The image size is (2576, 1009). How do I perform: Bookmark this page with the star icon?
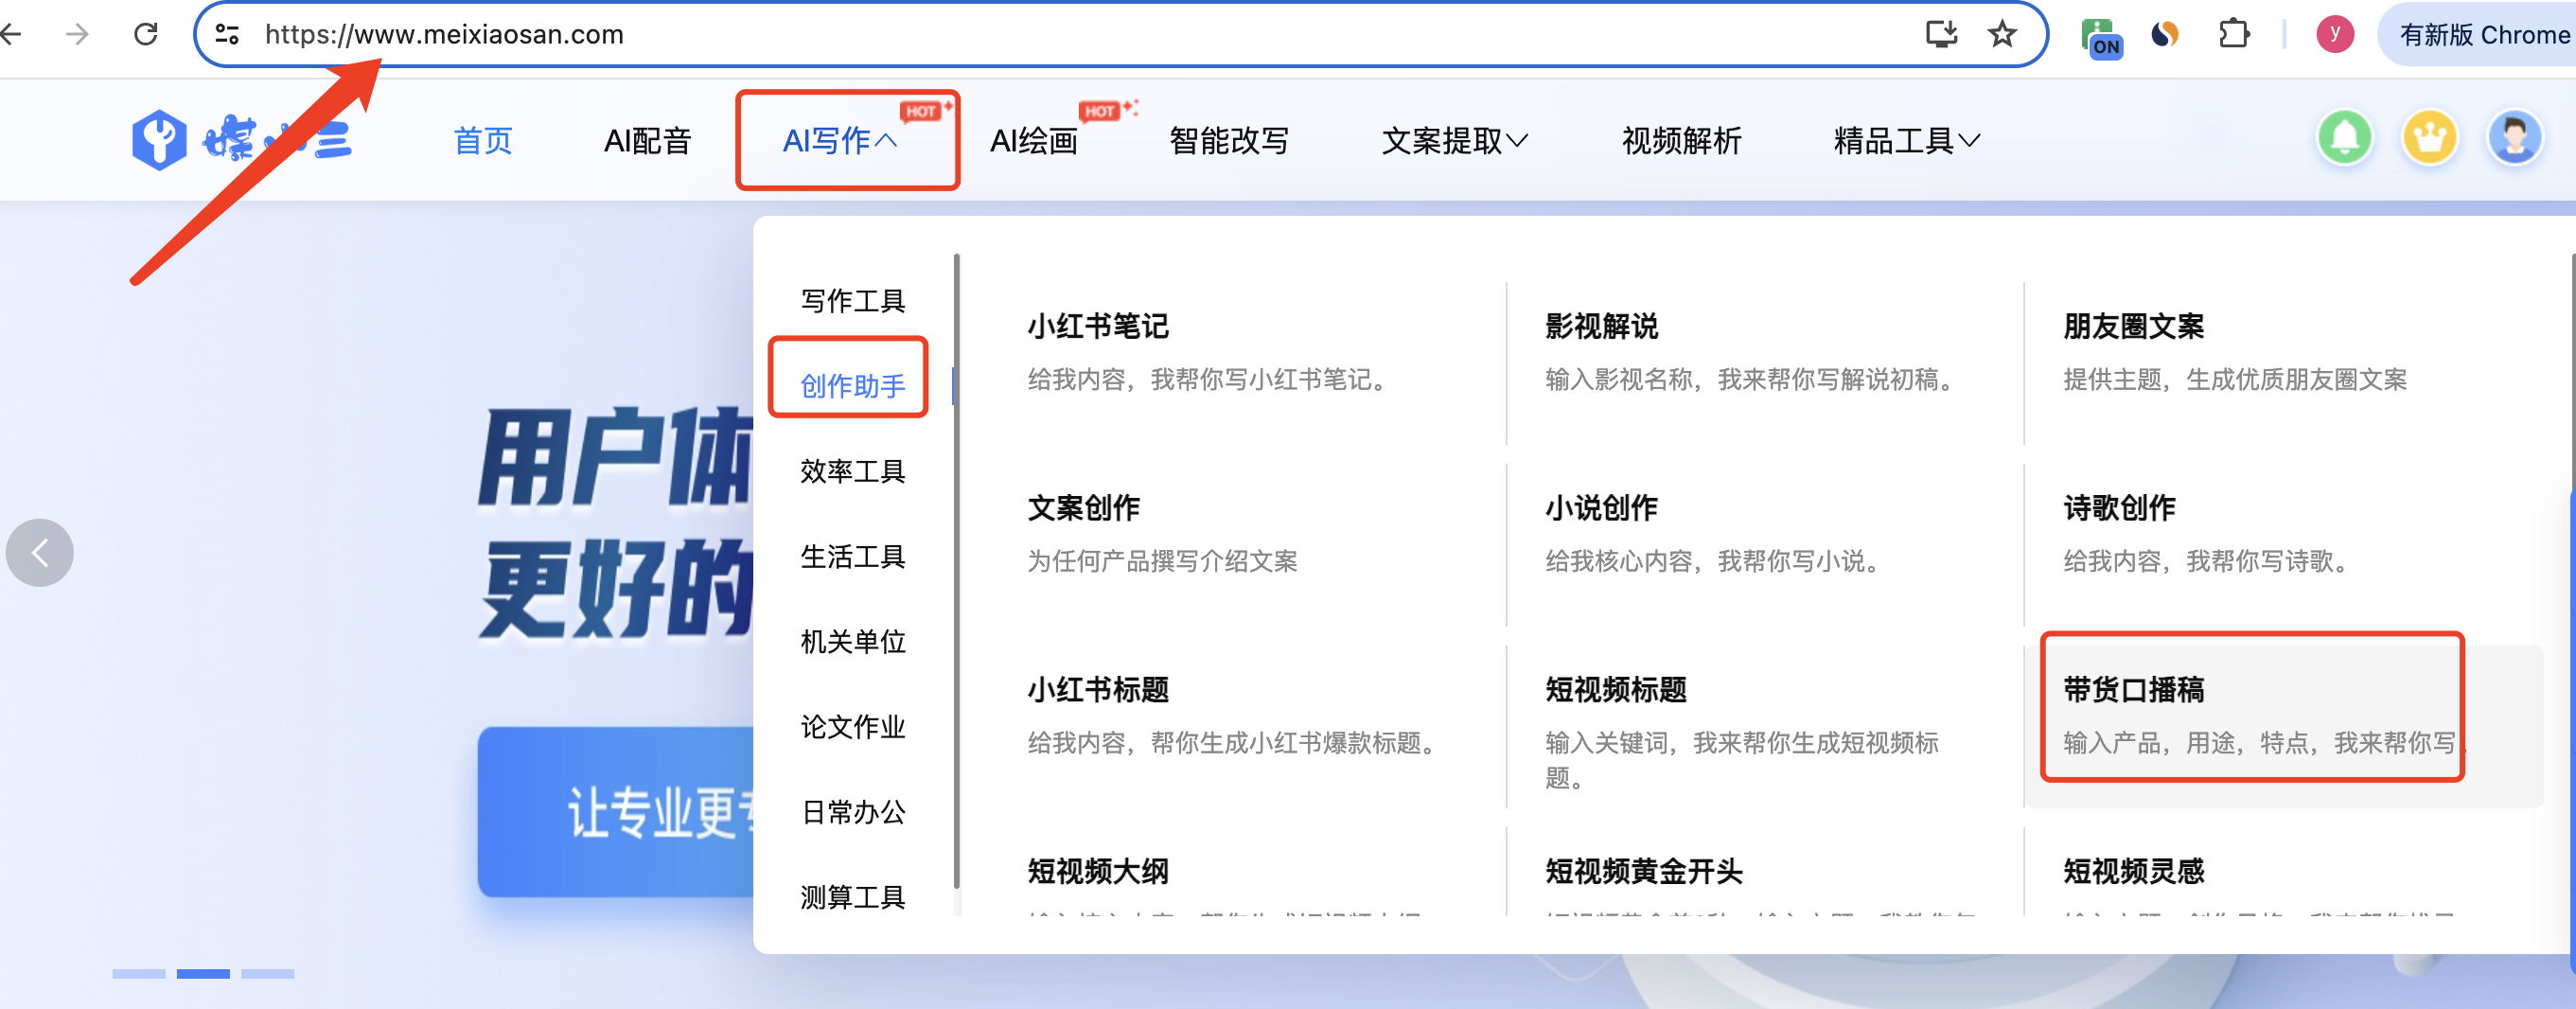tap(2002, 35)
